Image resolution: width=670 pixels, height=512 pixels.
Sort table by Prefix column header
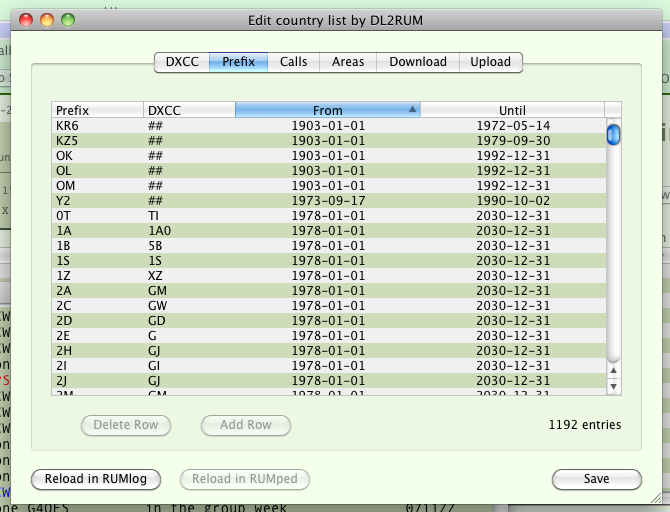click(x=97, y=110)
